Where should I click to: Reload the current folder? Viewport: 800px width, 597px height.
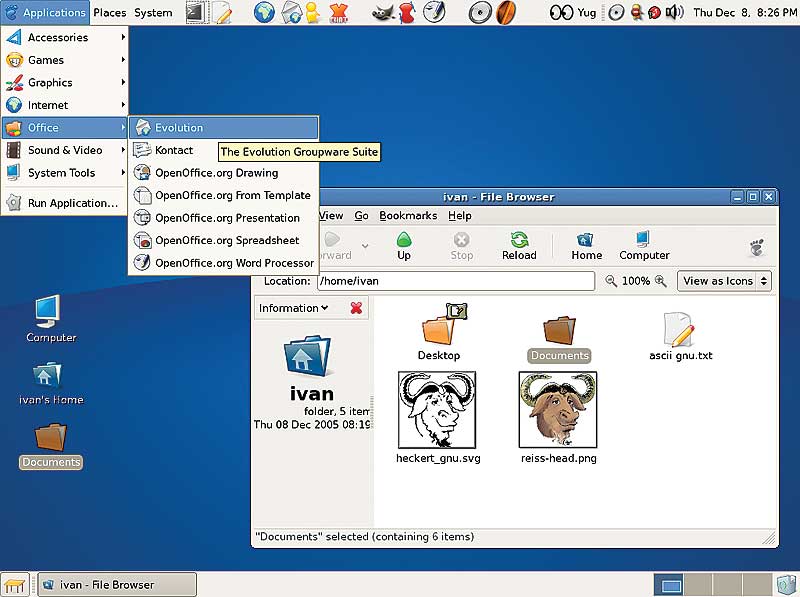pos(519,245)
